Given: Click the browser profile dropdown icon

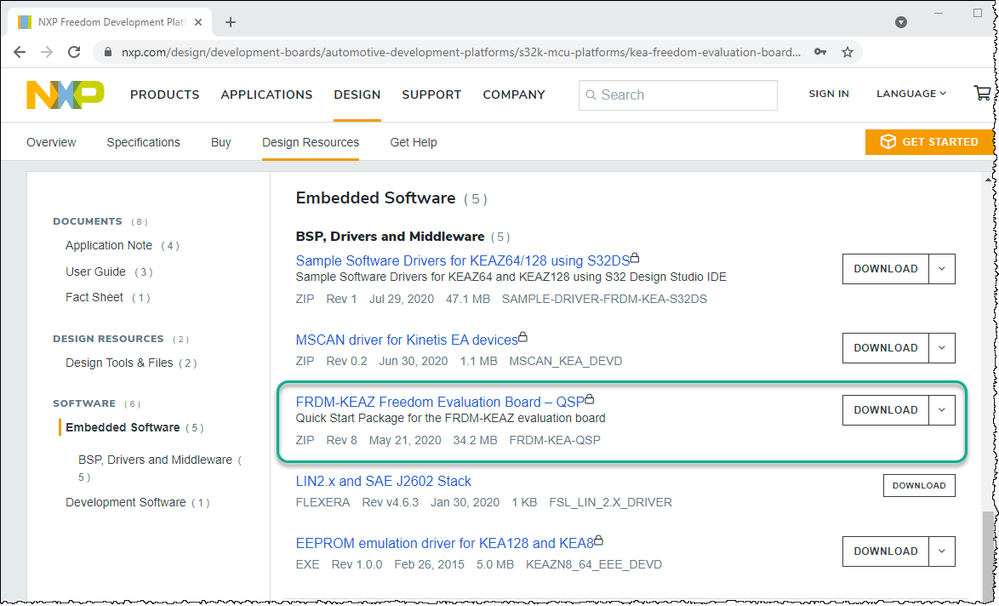Looking at the screenshot, I should [x=901, y=21].
